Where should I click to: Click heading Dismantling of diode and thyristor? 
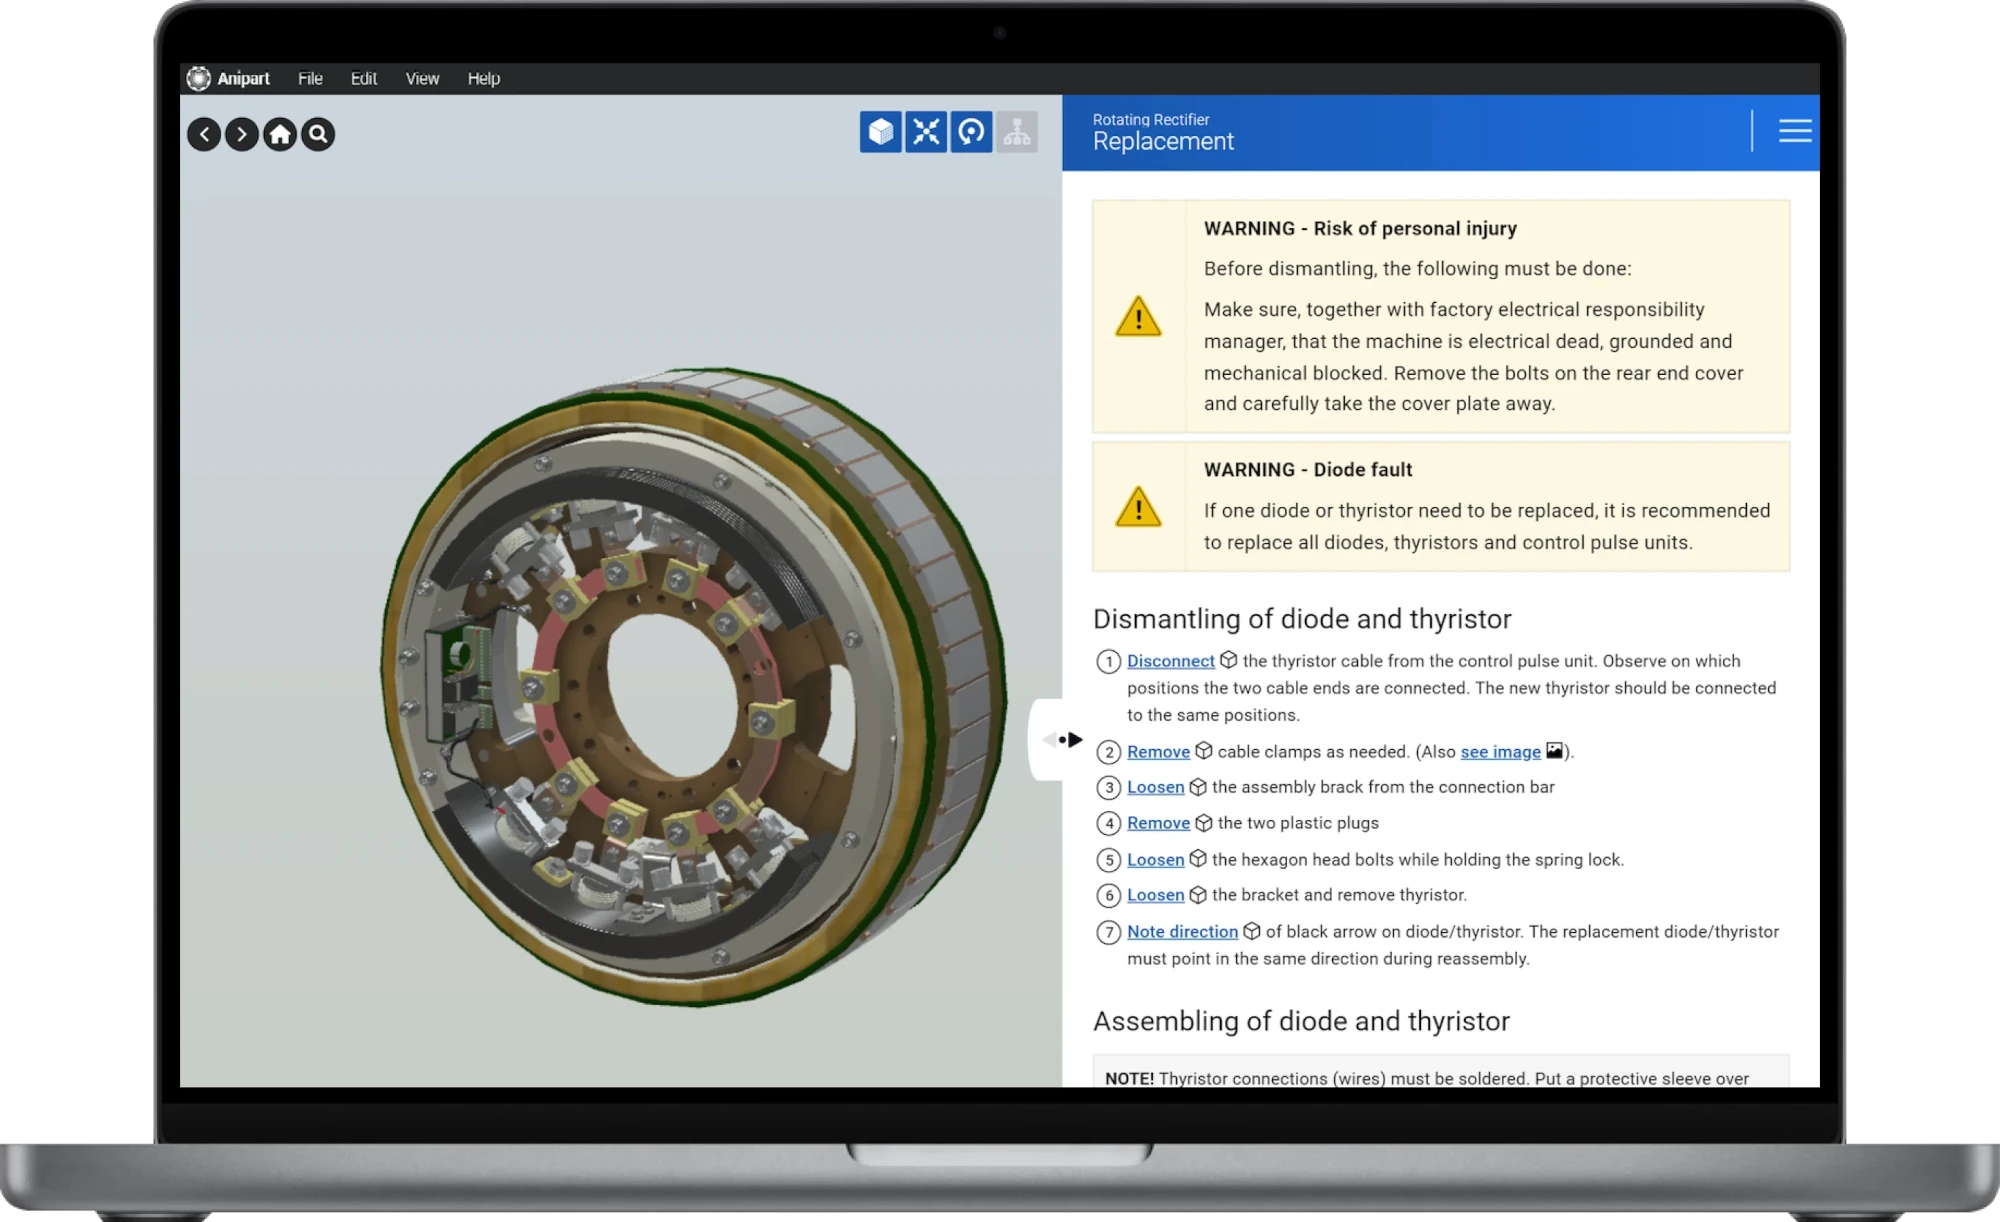pos(1302,619)
